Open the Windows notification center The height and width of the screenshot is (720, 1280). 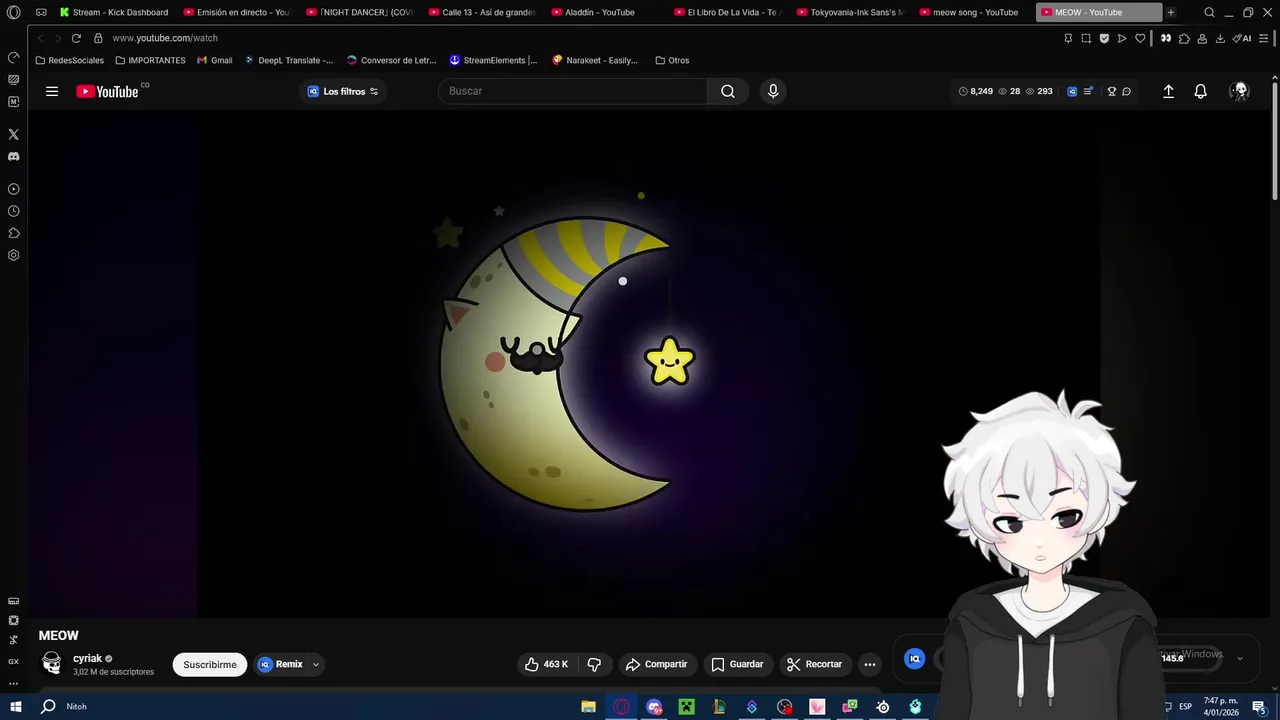[x=1260, y=707]
